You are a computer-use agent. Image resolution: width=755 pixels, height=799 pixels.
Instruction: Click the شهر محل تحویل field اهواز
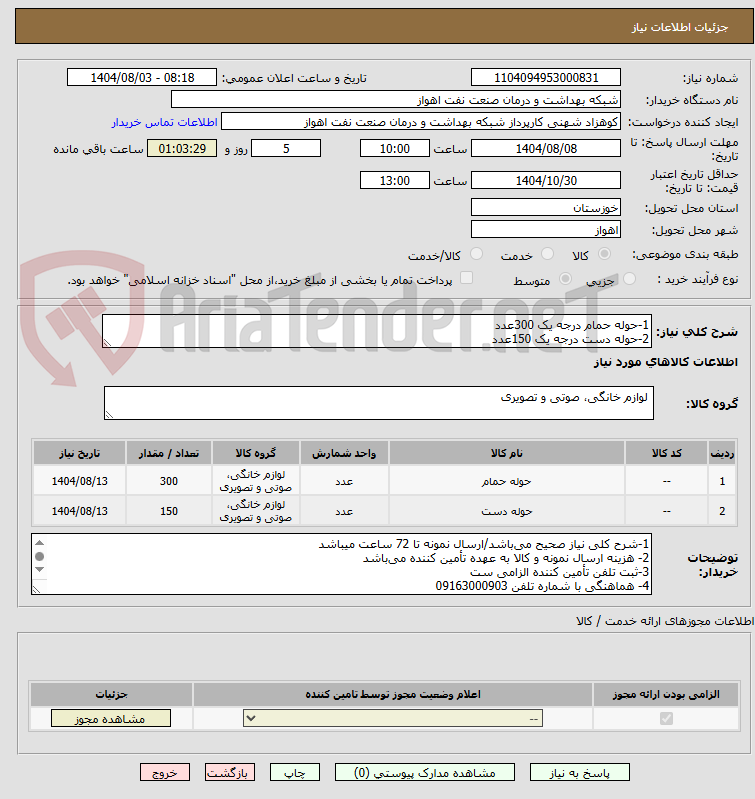pyautogui.click(x=546, y=229)
